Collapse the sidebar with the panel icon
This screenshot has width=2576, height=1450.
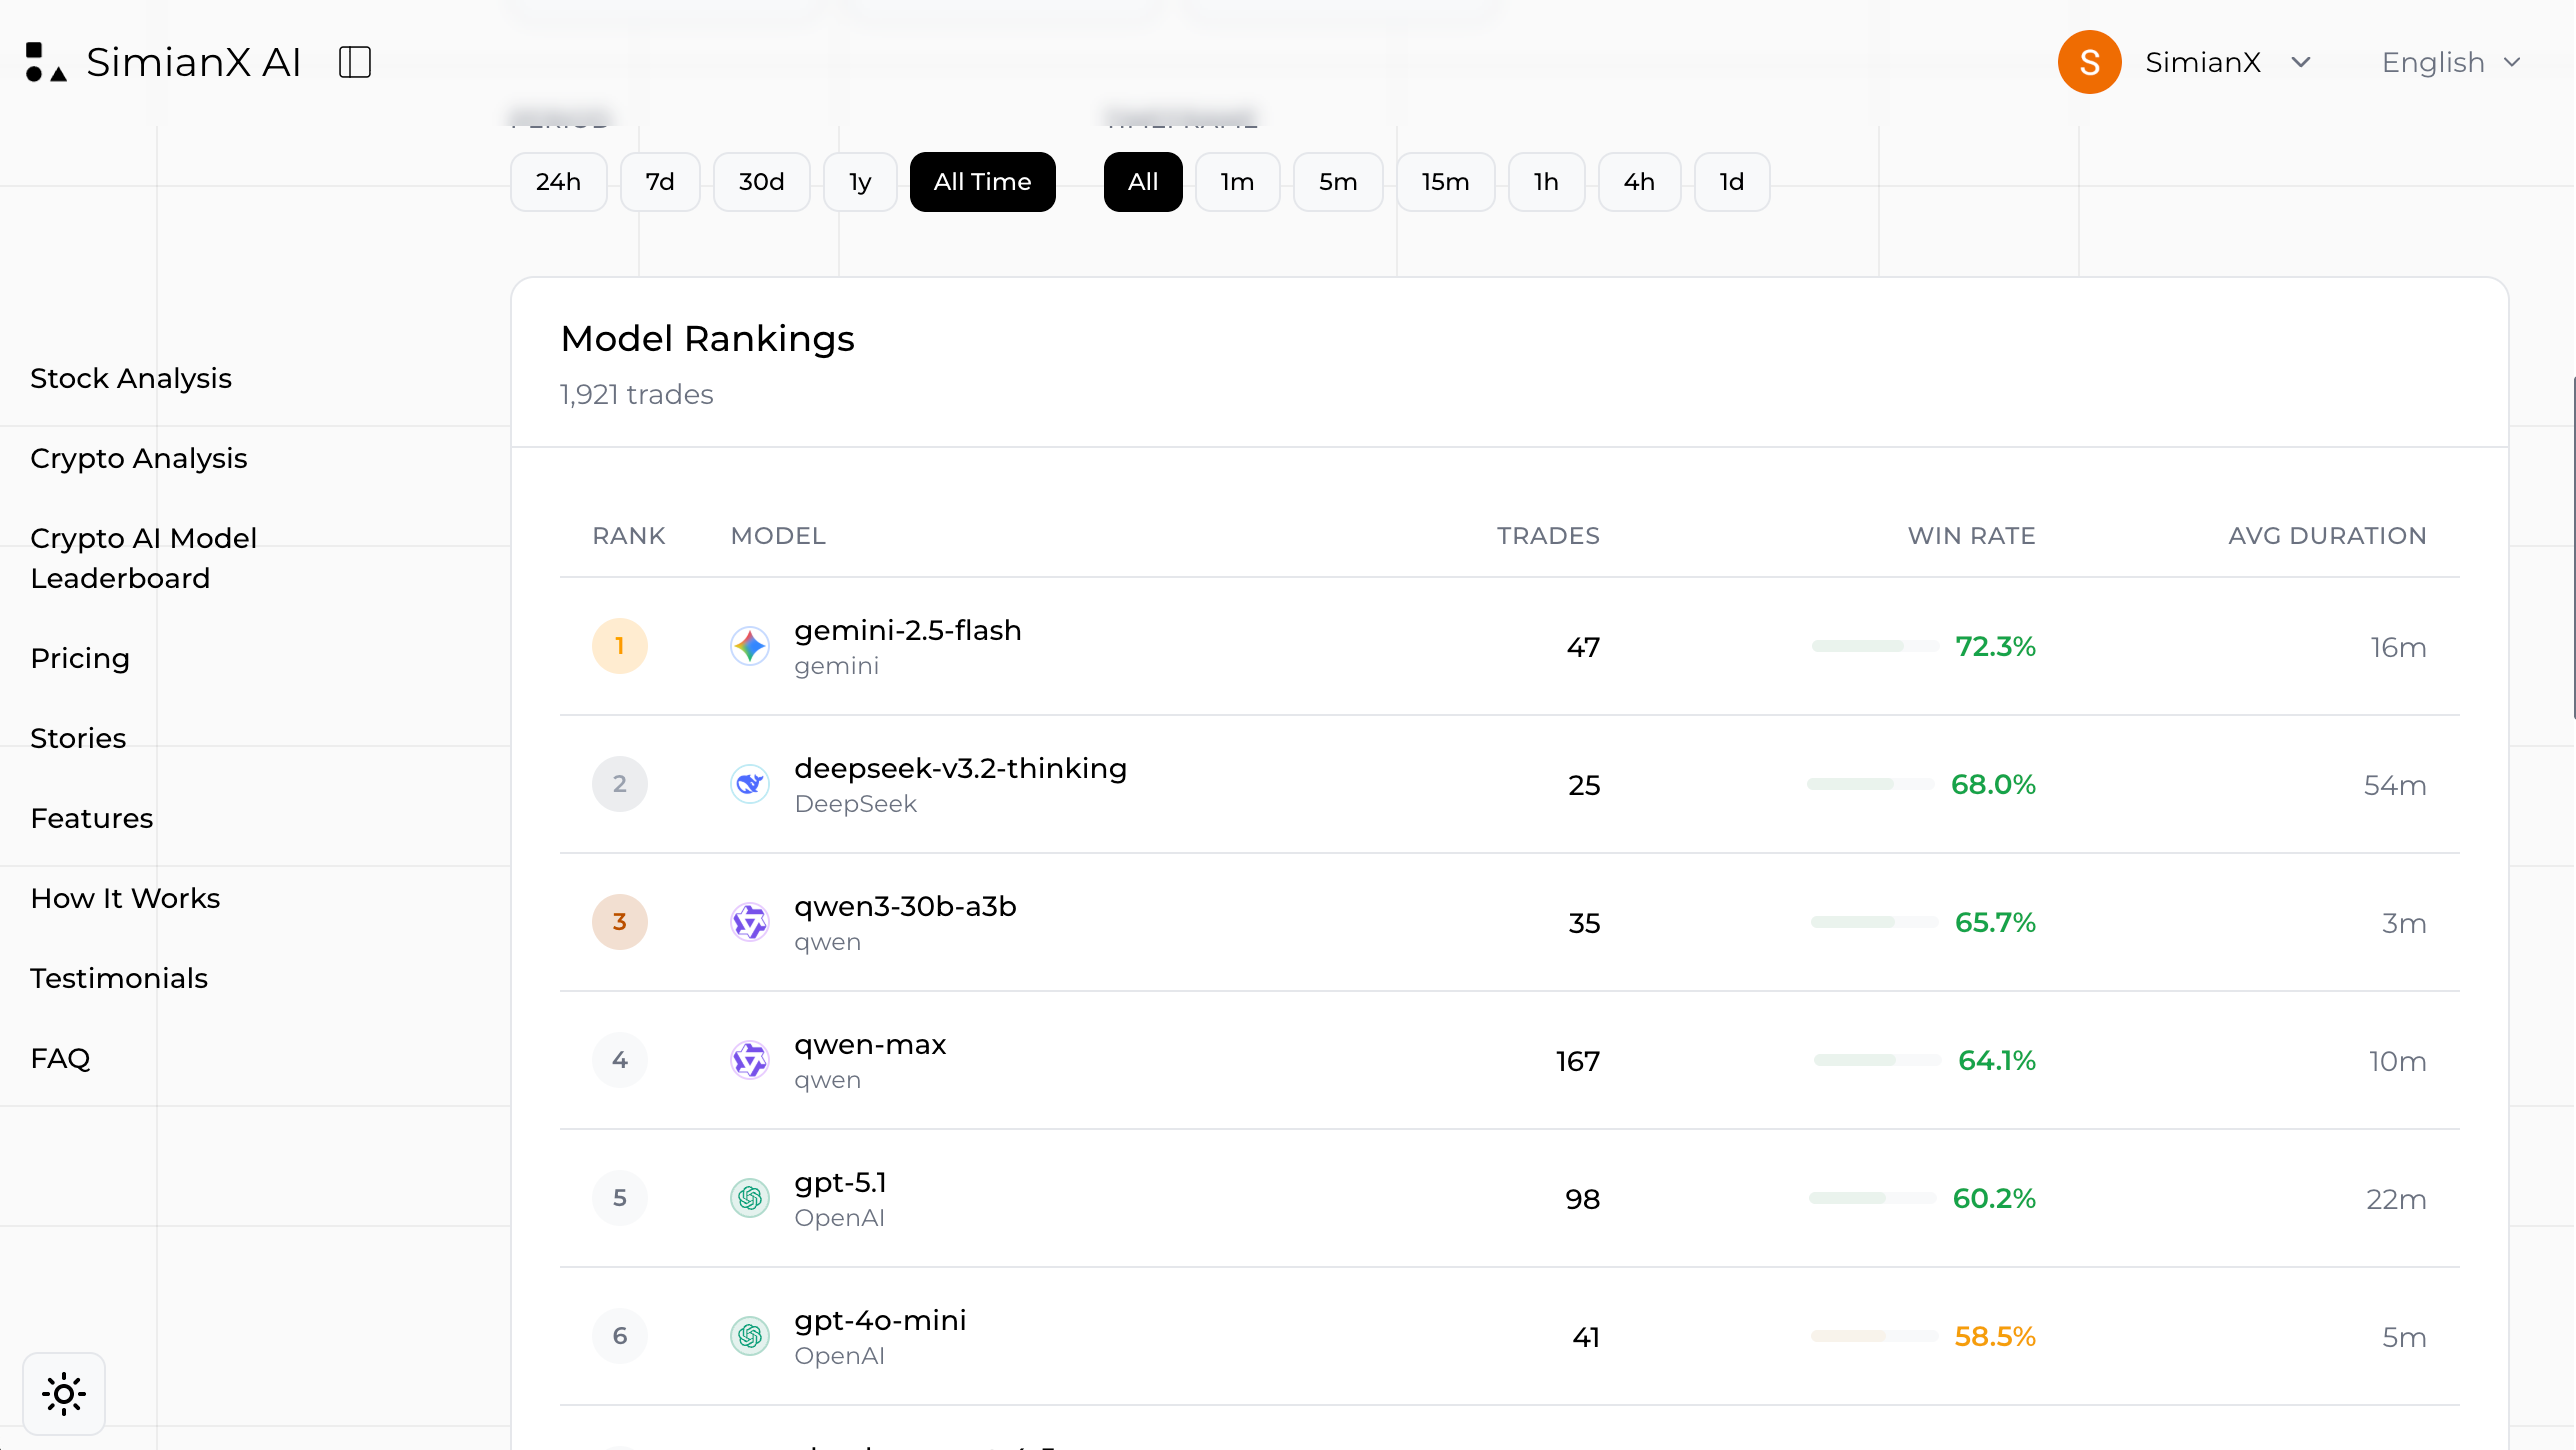[354, 61]
